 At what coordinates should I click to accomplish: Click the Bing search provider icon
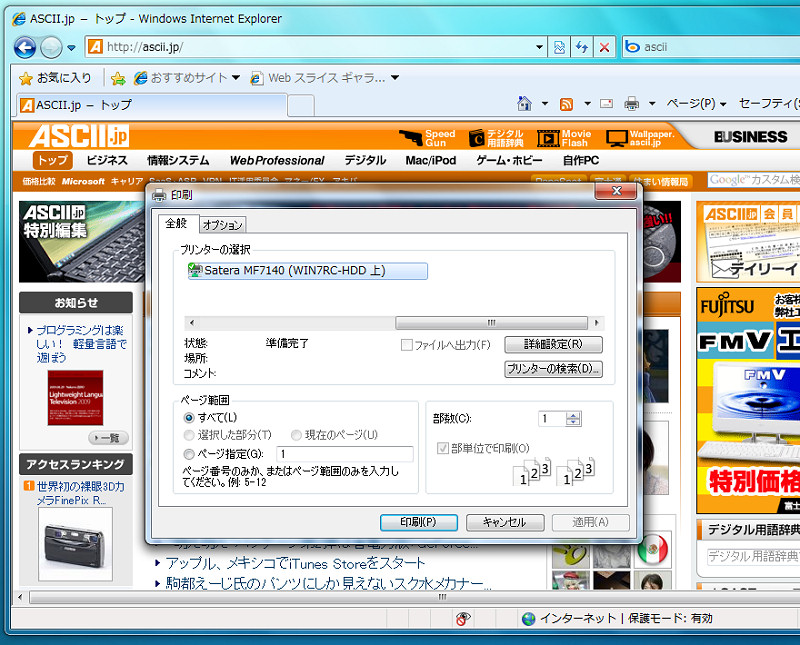tap(633, 47)
